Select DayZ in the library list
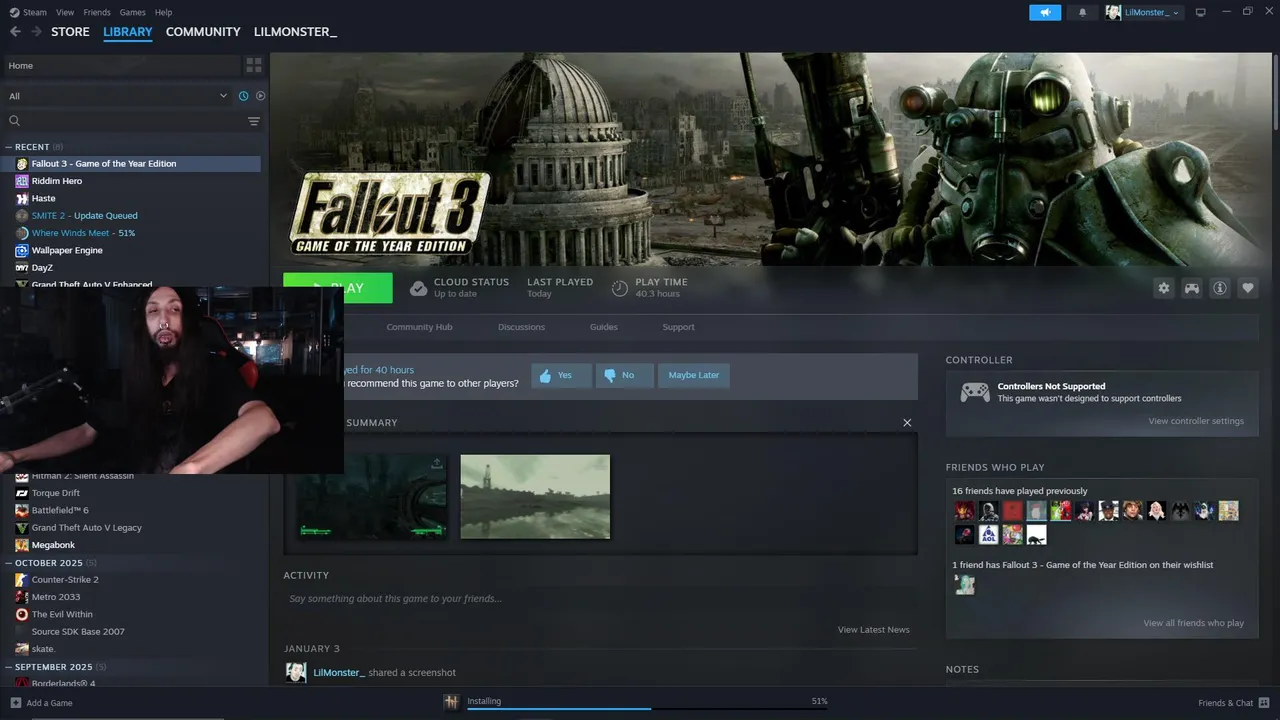This screenshot has height=720, width=1280. tap(42, 268)
